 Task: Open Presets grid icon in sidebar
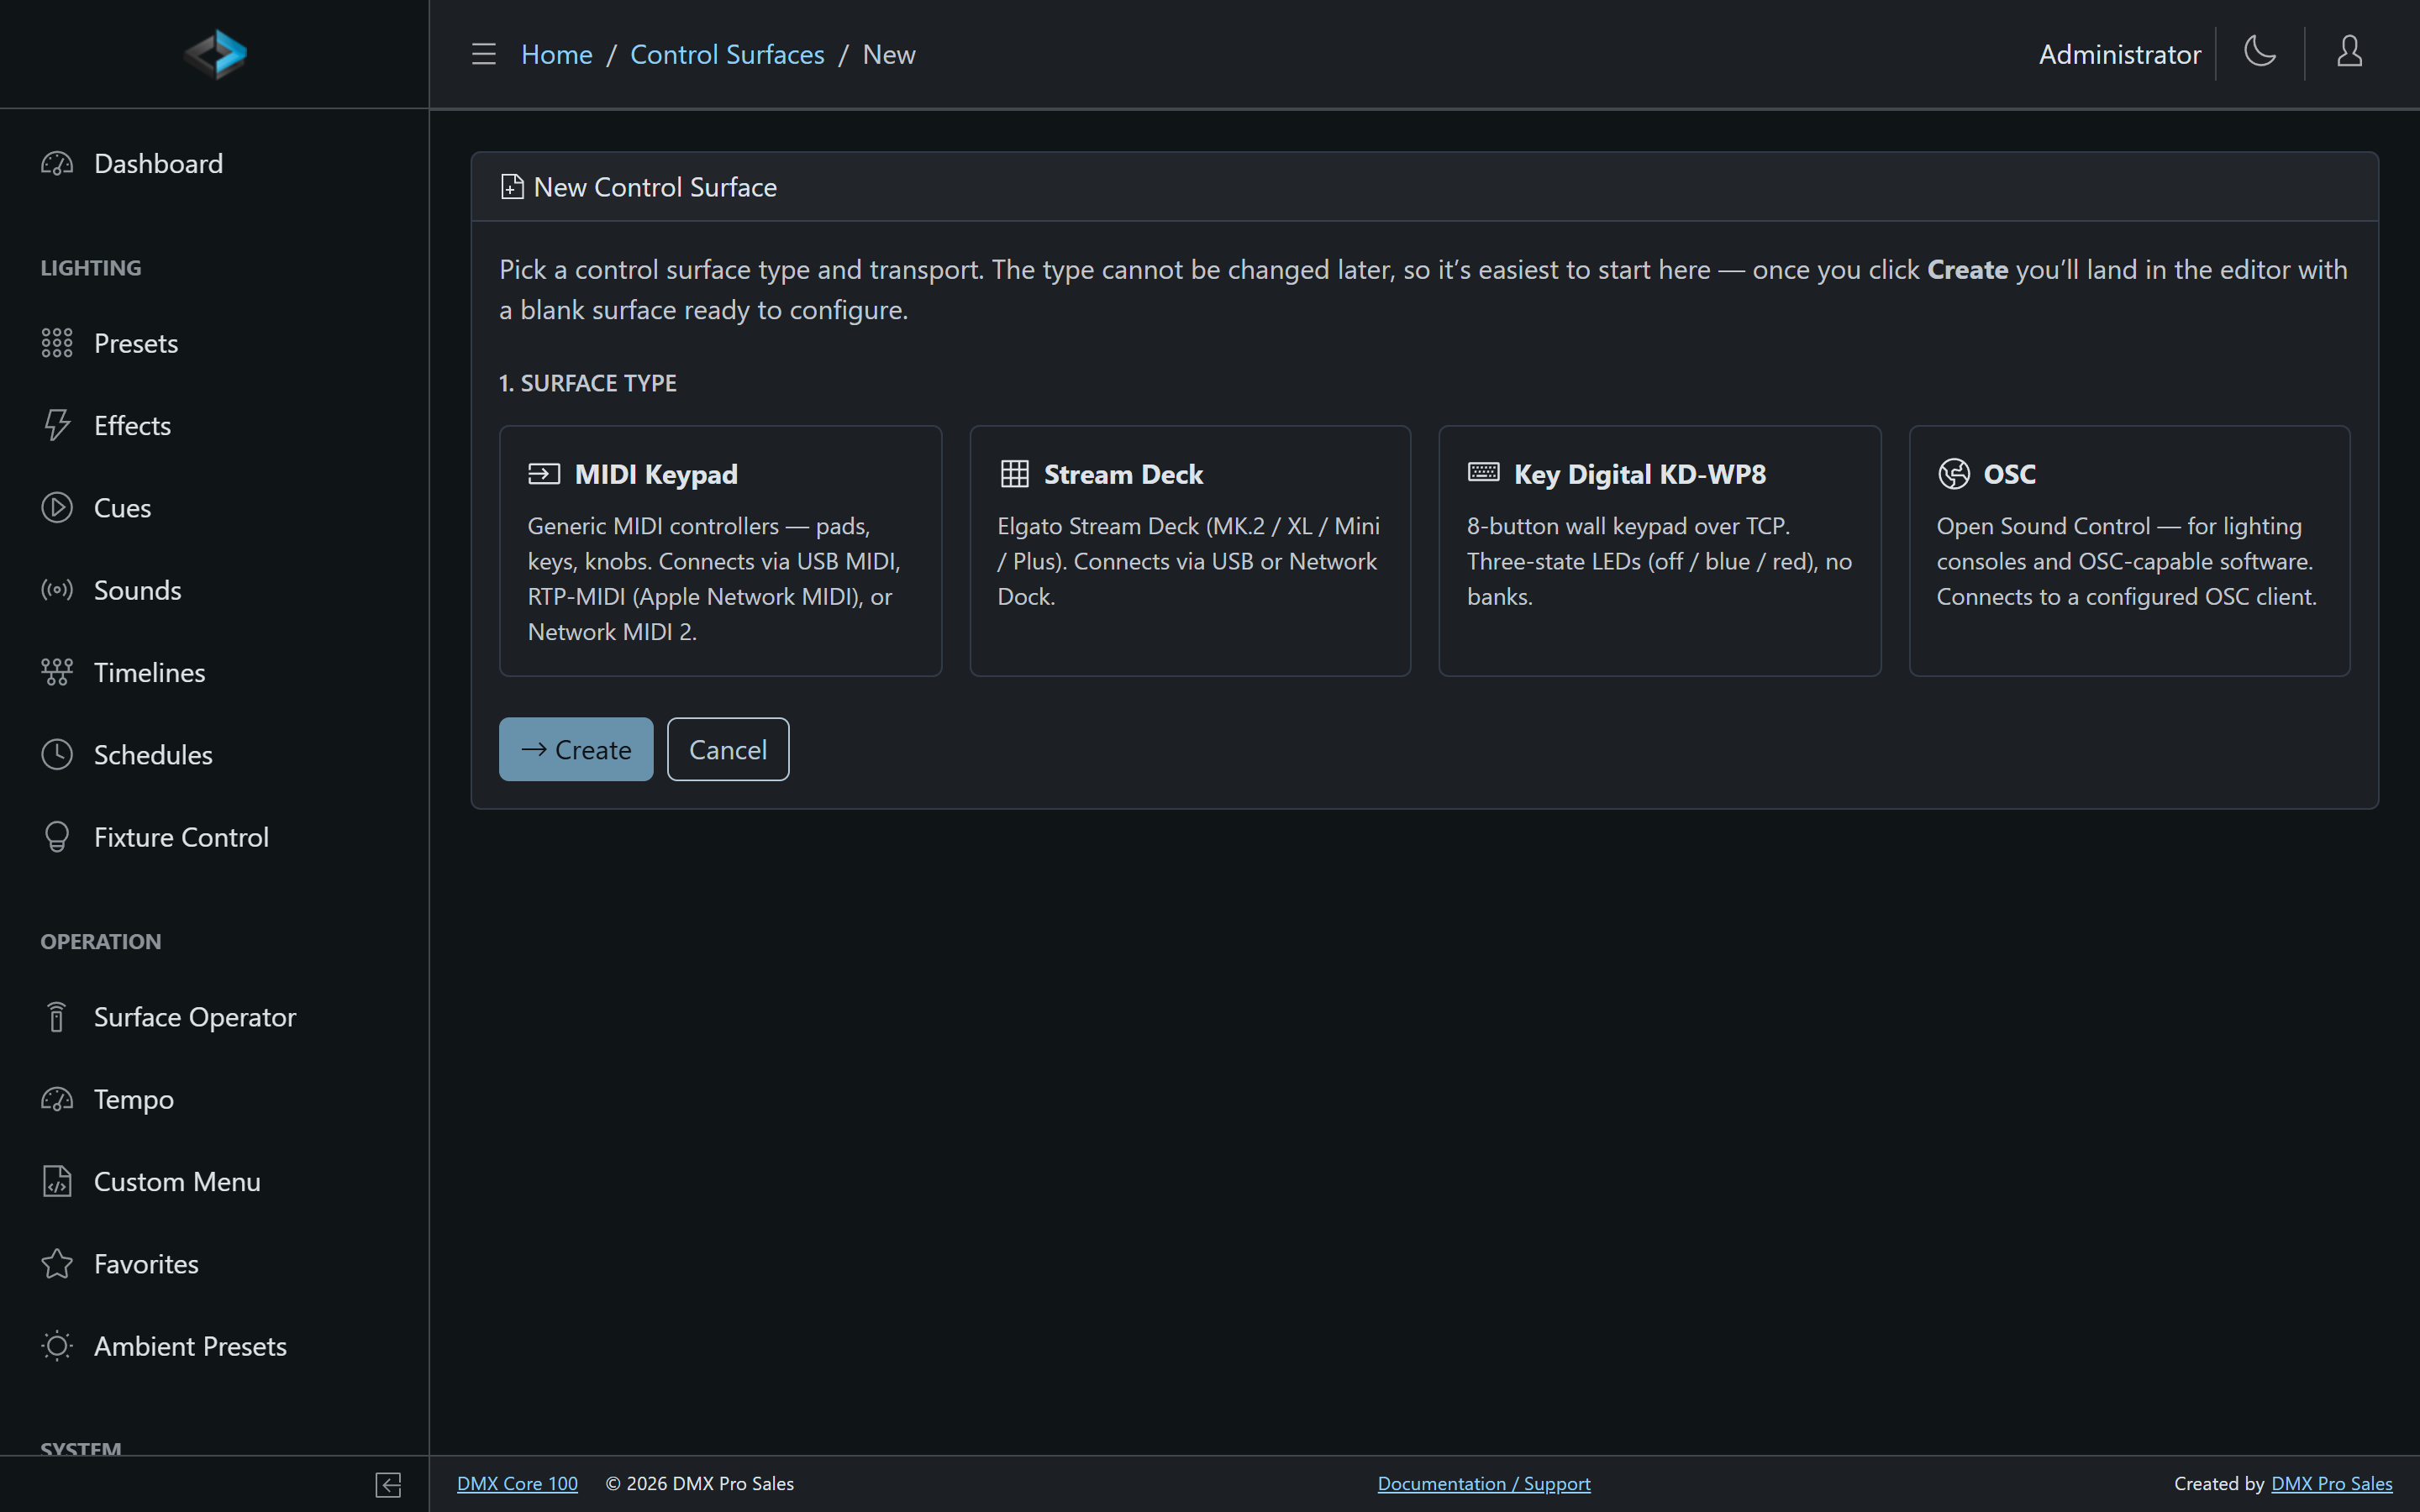(57, 343)
